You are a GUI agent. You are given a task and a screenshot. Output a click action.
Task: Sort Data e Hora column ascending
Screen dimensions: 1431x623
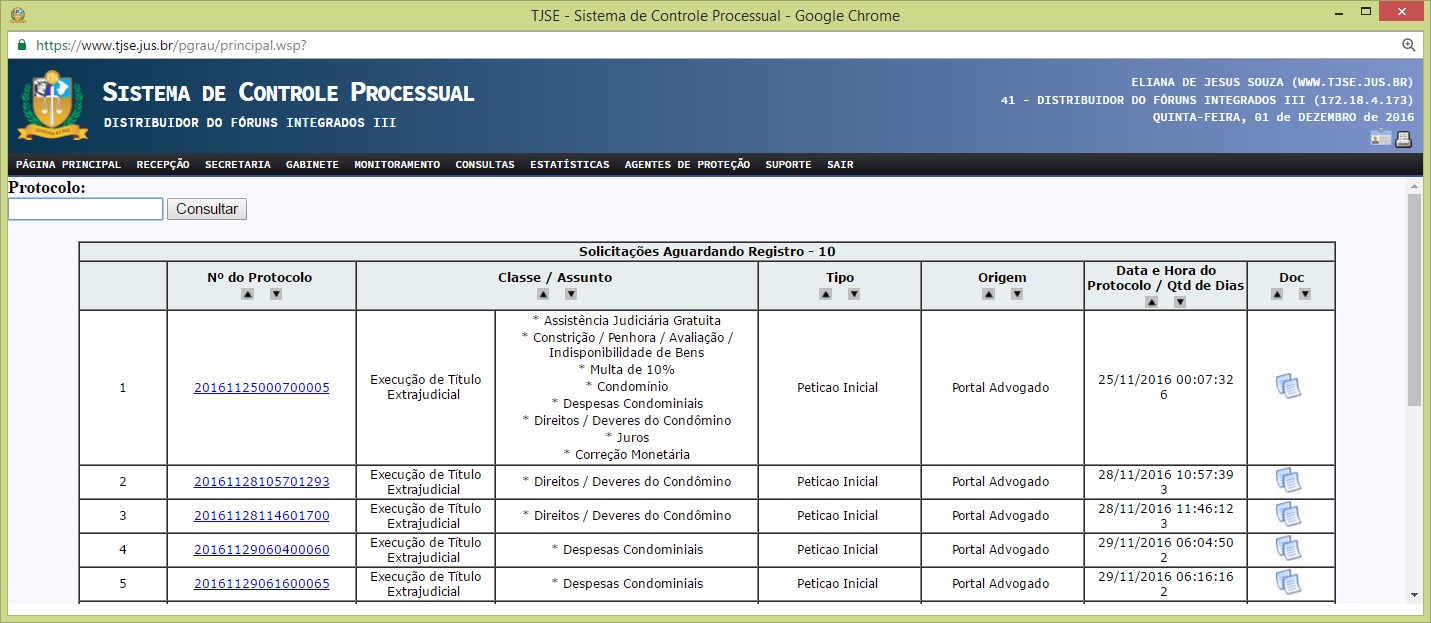point(1151,302)
